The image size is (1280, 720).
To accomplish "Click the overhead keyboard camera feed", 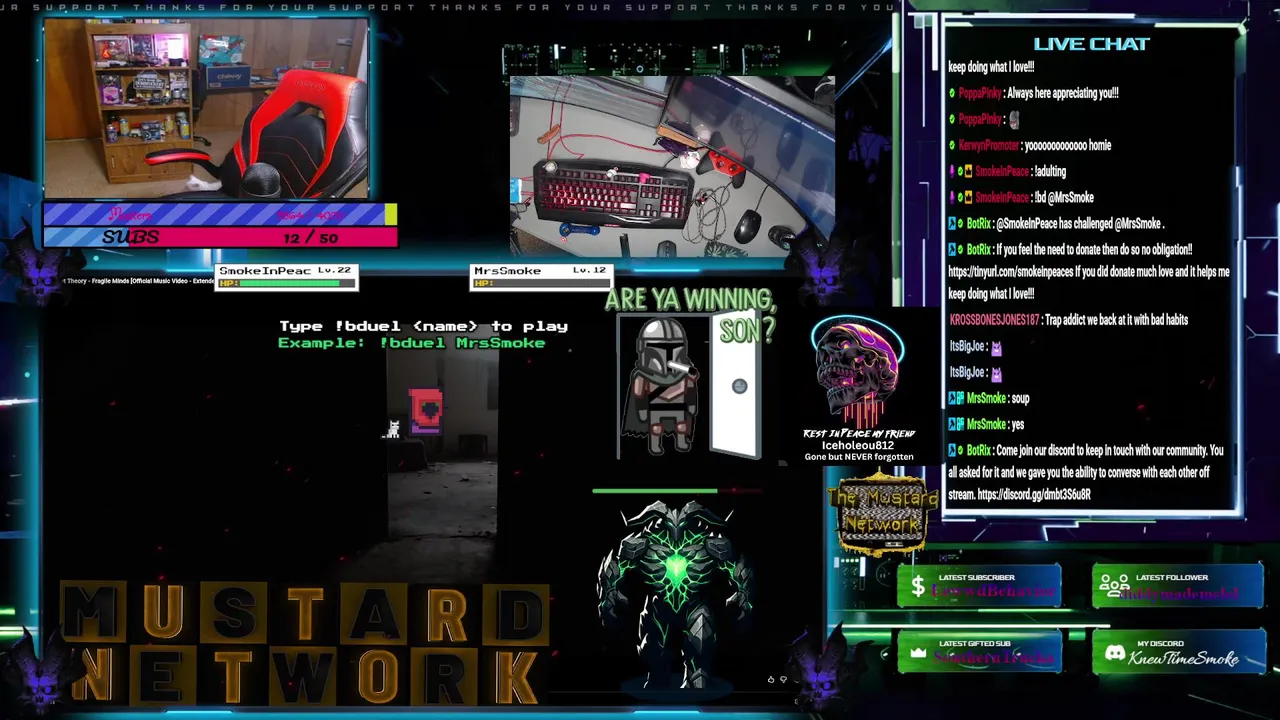I will pyautogui.click(x=672, y=166).
